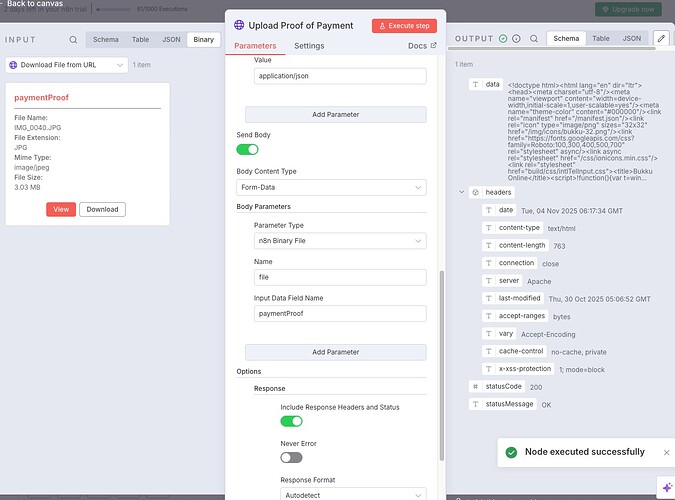This screenshot has height=500, width=675.
Task: Click the Upgrade now button
Action: coord(629,9)
